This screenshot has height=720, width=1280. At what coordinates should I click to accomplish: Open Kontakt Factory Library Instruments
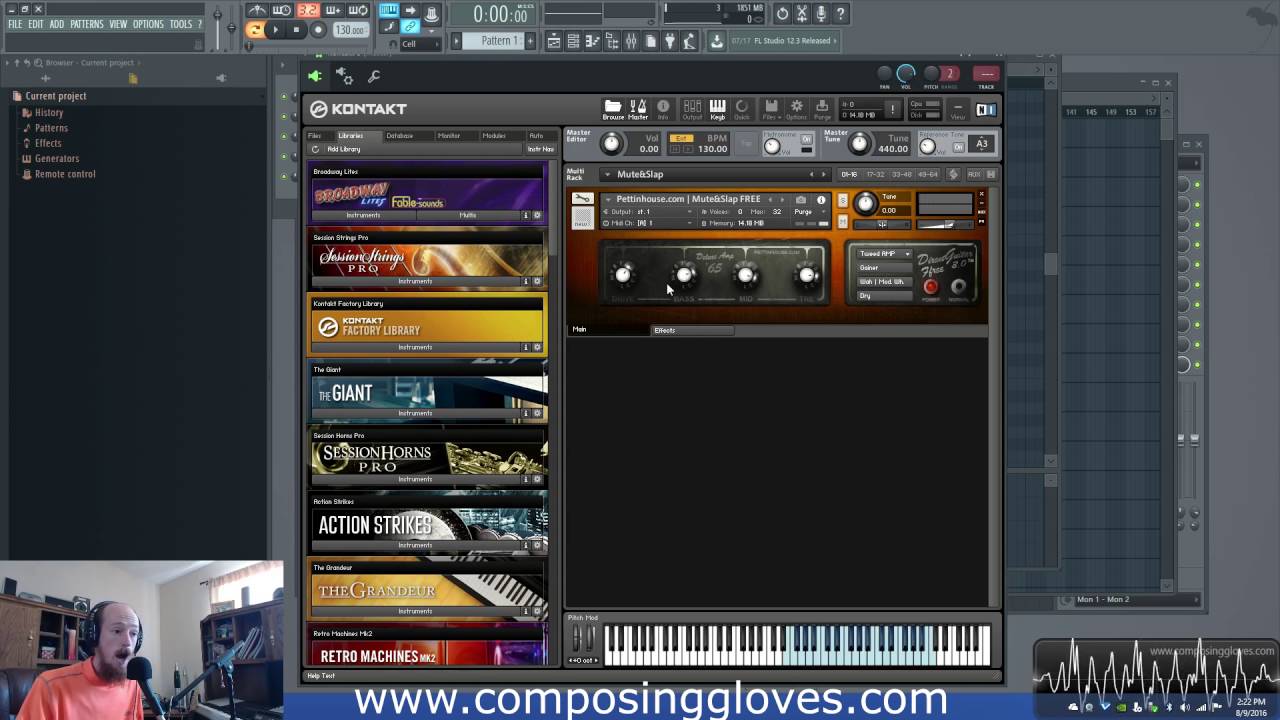415,347
